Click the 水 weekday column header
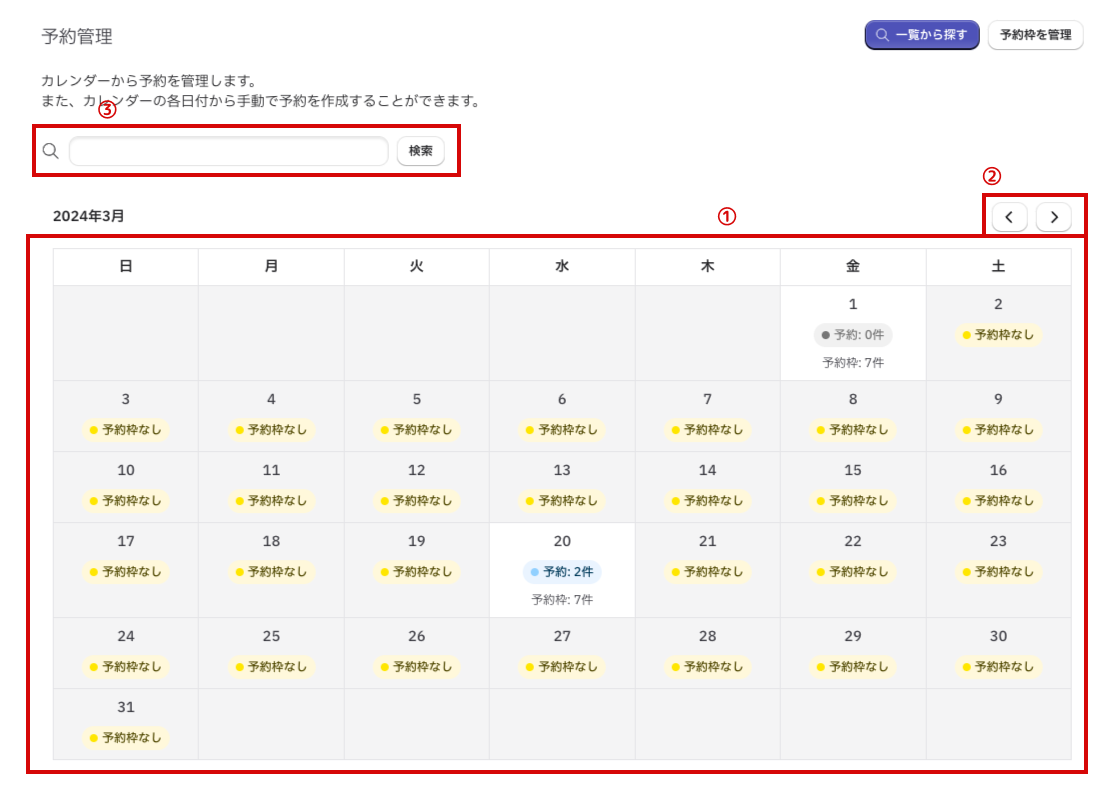1117x802 pixels. [x=562, y=266]
